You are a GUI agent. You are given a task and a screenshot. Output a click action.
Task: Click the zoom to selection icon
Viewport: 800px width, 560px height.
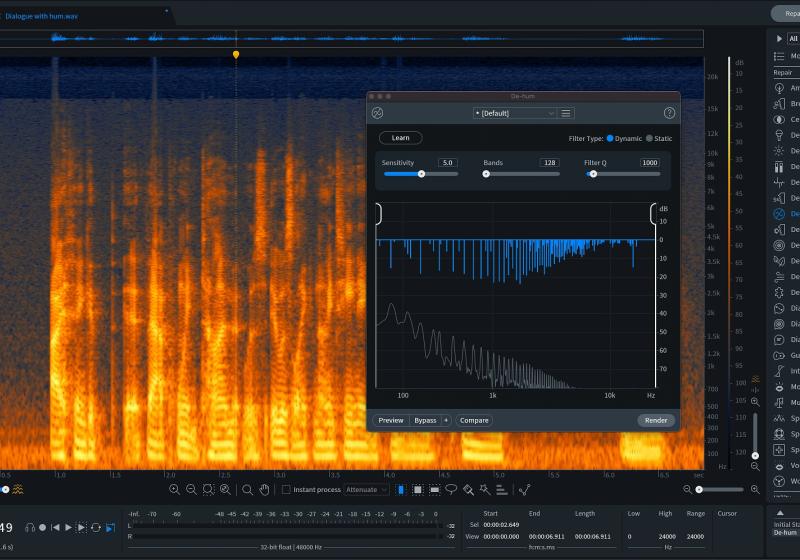(208, 490)
